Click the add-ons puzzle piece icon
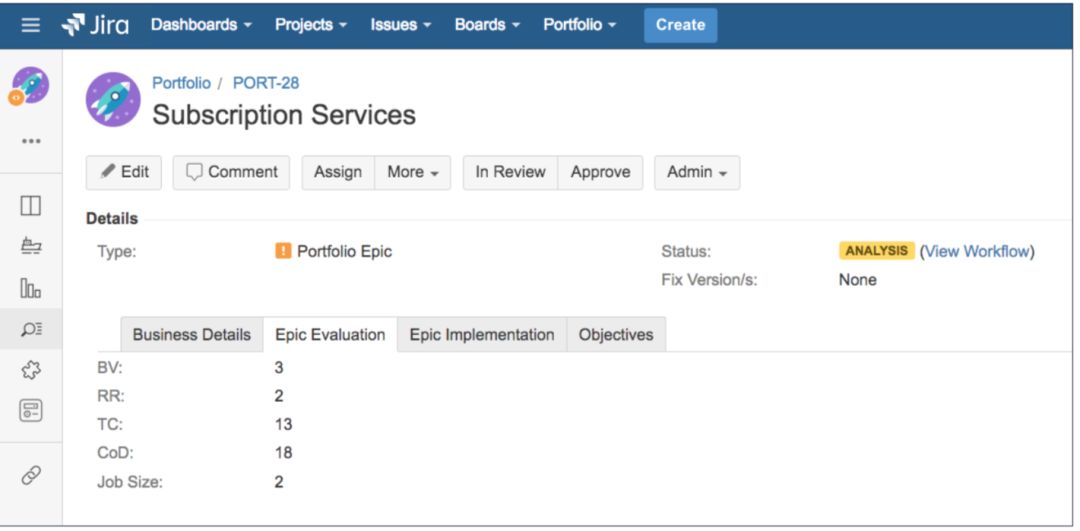Screen dimensions: 1080x531 [x=31, y=370]
